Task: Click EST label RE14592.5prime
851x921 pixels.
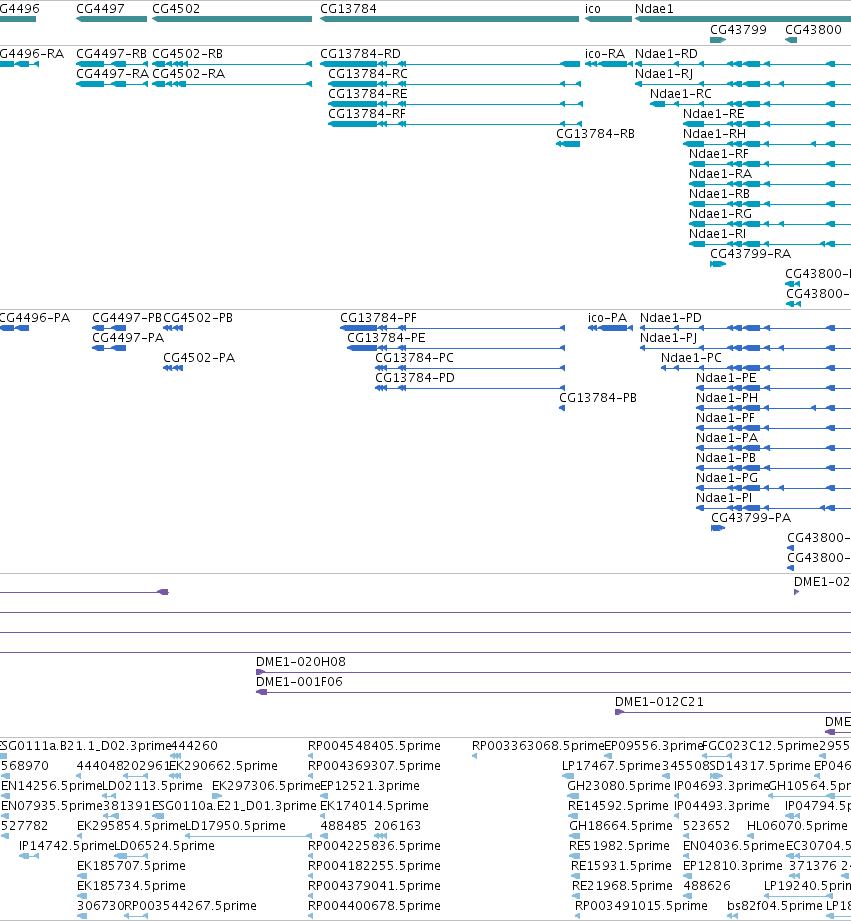Action: click(618, 805)
